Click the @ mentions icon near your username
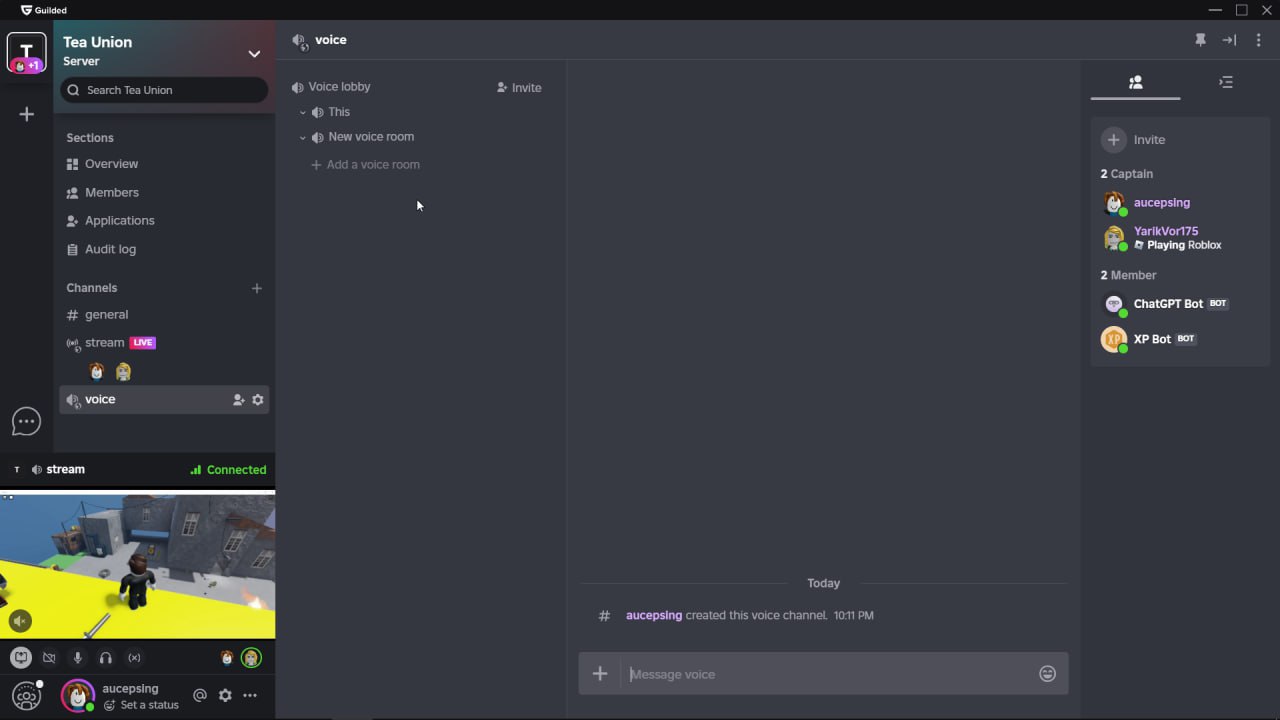The height and width of the screenshot is (720, 1280). (x=200, y=695)
